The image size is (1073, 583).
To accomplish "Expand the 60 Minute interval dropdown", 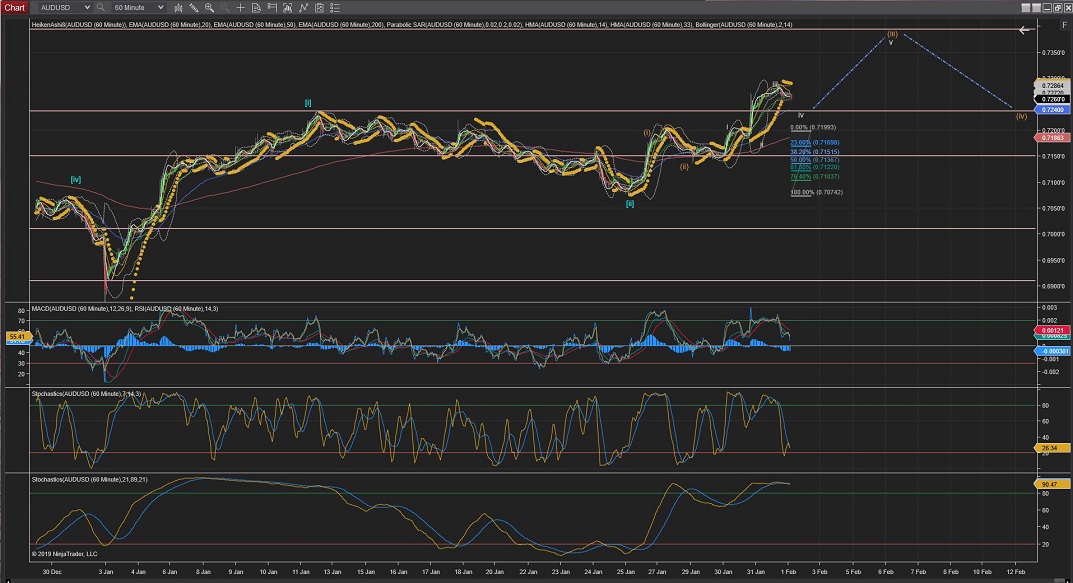I will pos(160,8).
